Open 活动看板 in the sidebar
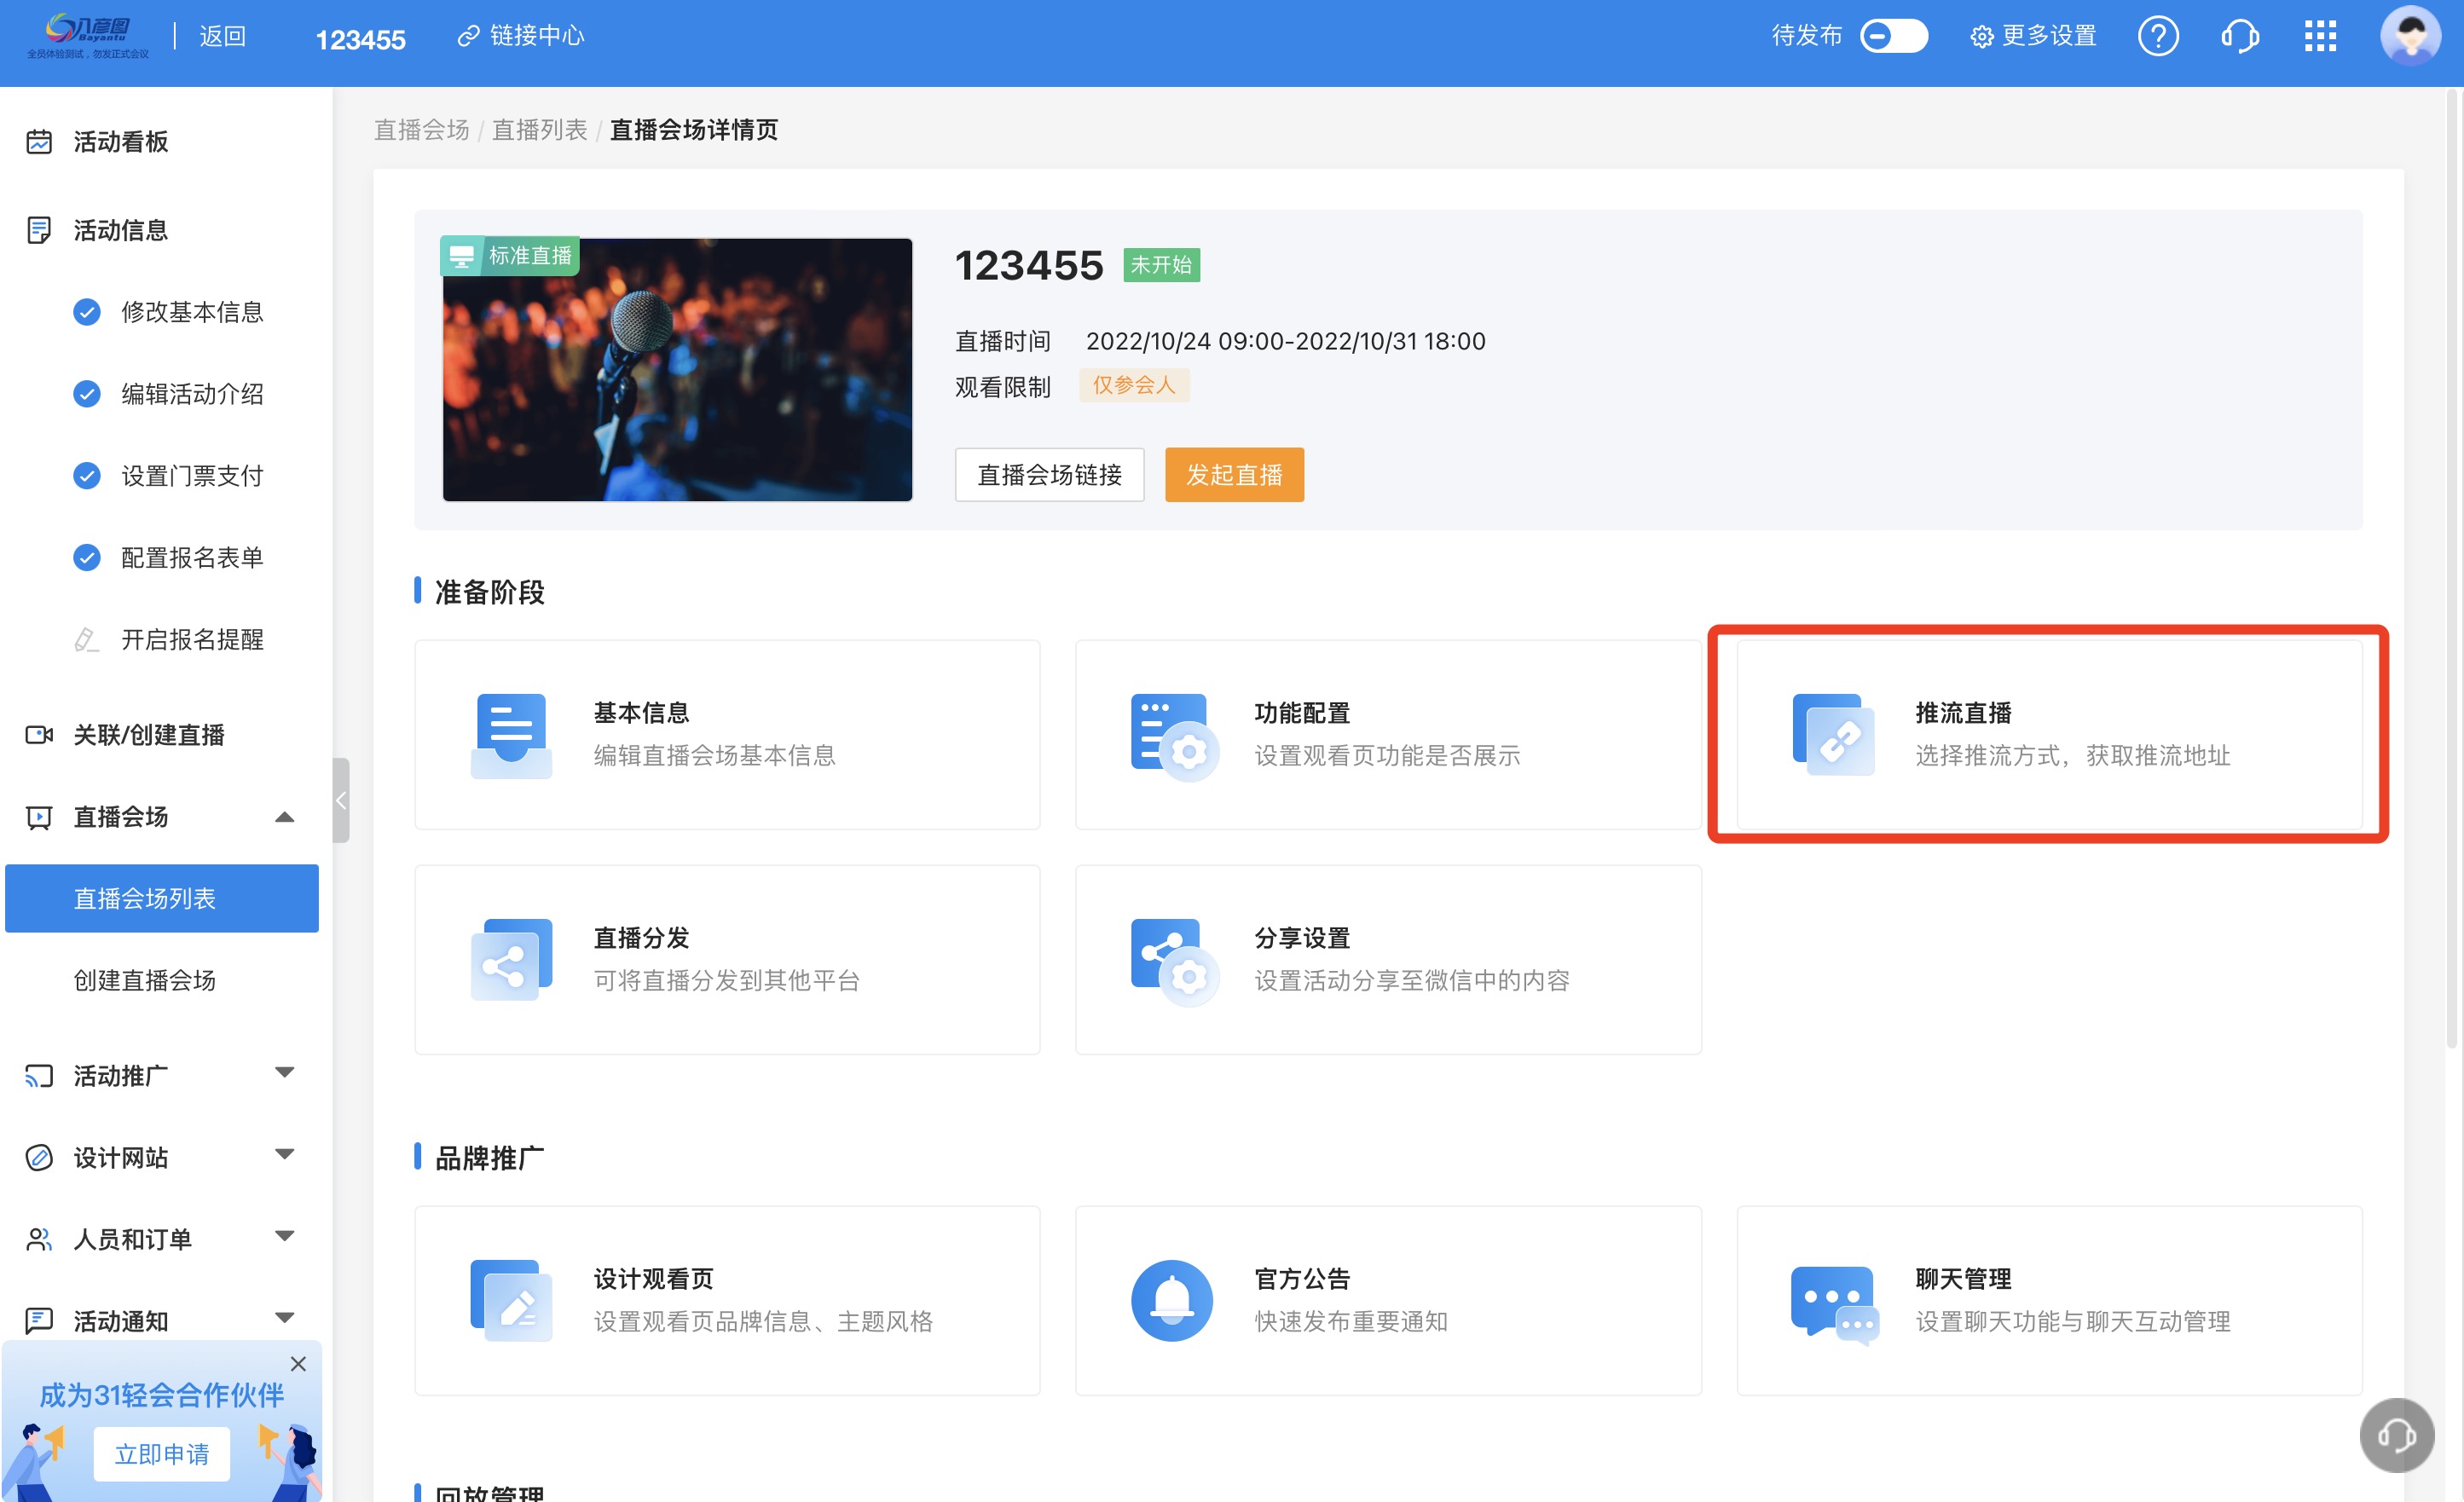This screenshot has width=2464, height=1502. [x=120, y=142]
